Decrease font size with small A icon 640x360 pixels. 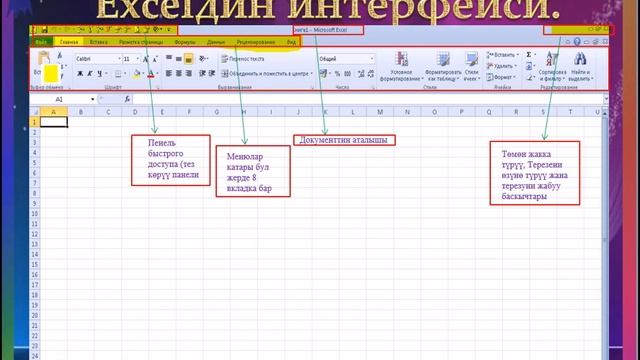pos(155,59)
